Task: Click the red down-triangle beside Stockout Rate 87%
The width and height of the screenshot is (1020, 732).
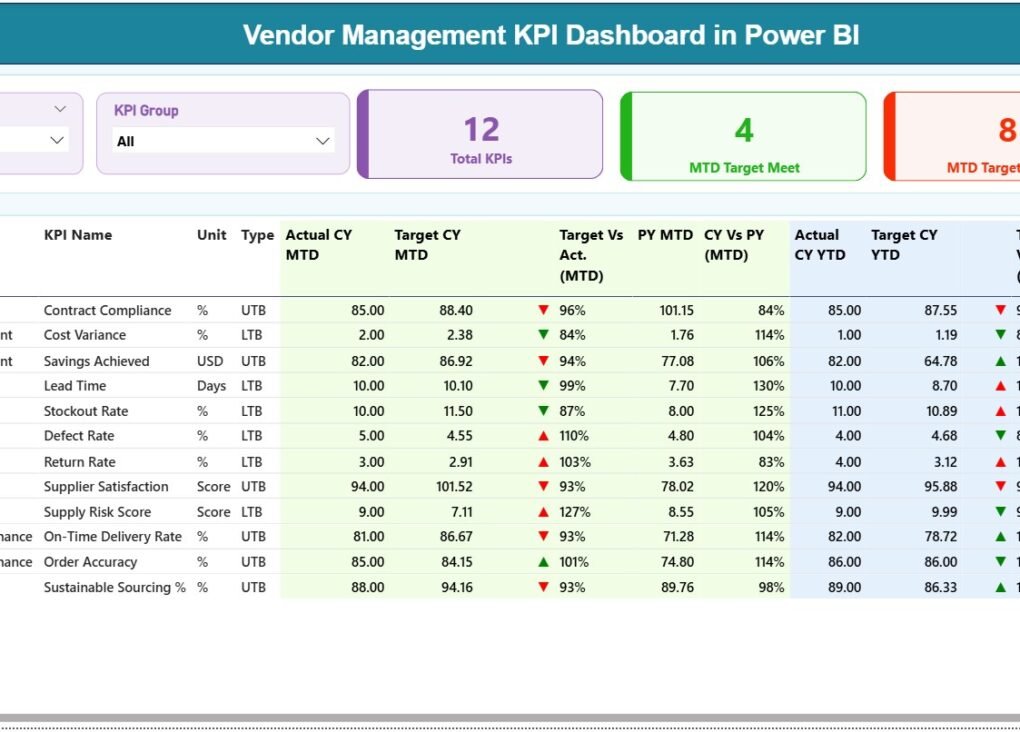Action: coord(543,411)
